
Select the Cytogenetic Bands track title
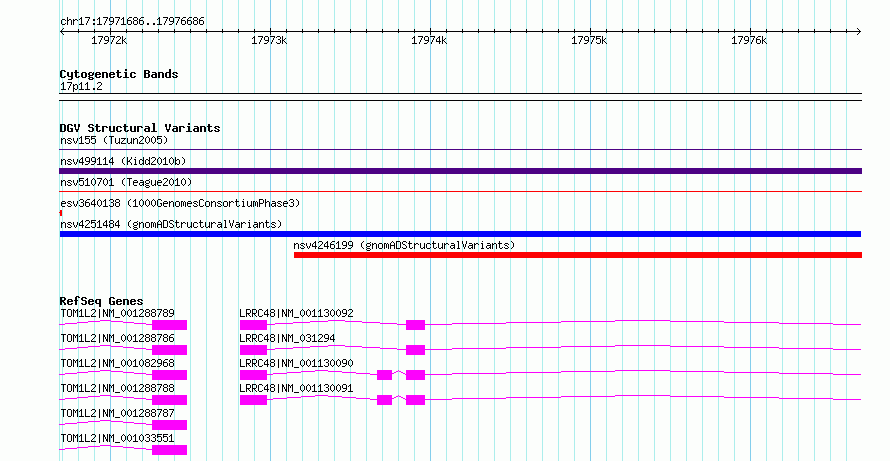coord(119,74)
